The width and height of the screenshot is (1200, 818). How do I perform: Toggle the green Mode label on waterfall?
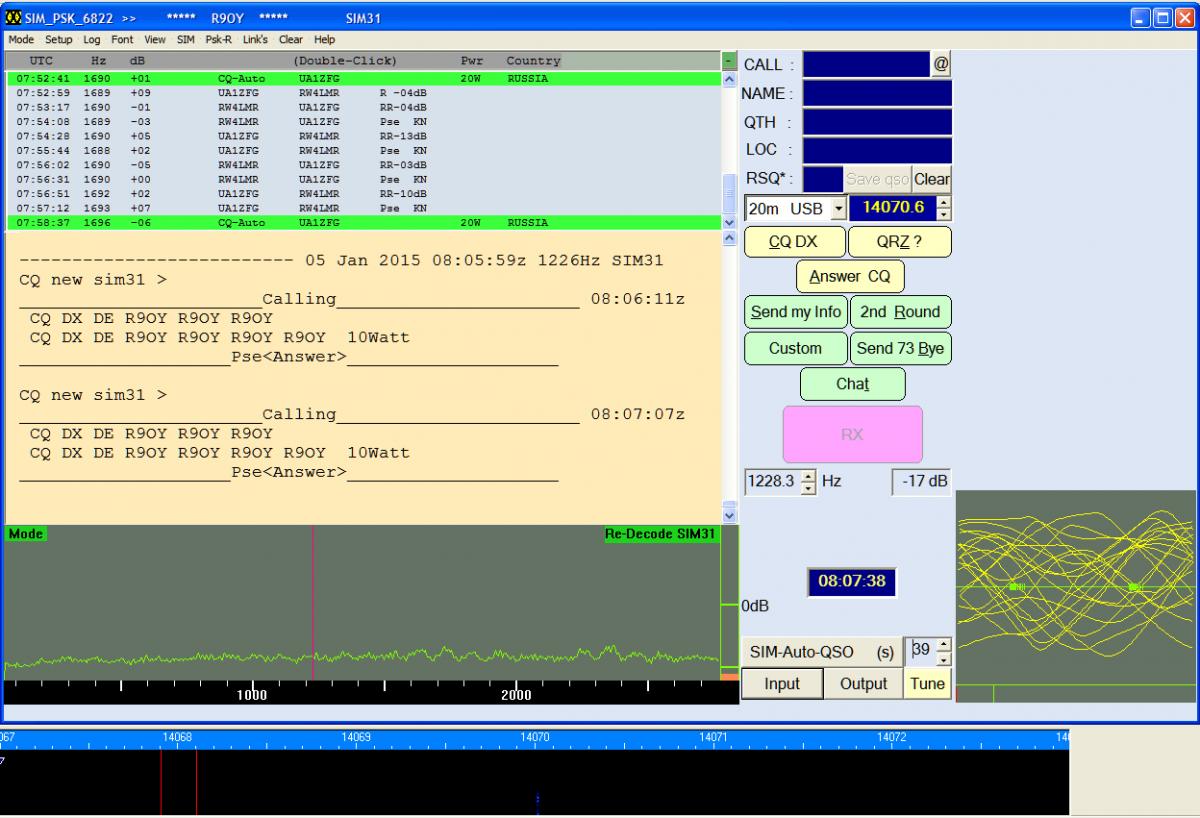pyautogui.click(x=26, y=534)
